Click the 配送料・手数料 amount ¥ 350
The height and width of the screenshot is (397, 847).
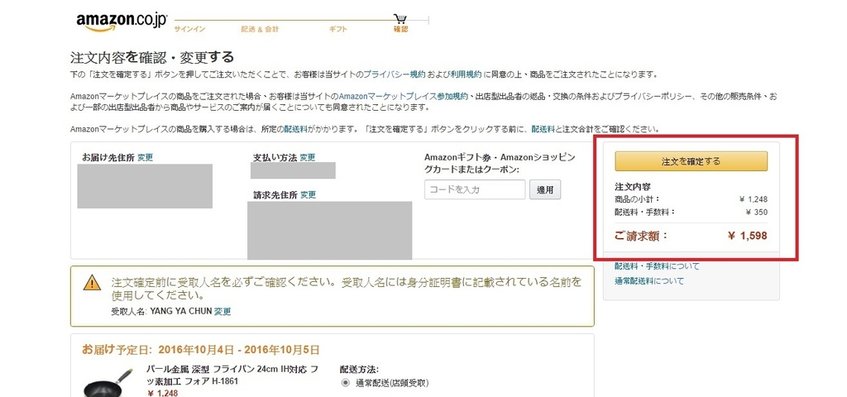[756, 212]
